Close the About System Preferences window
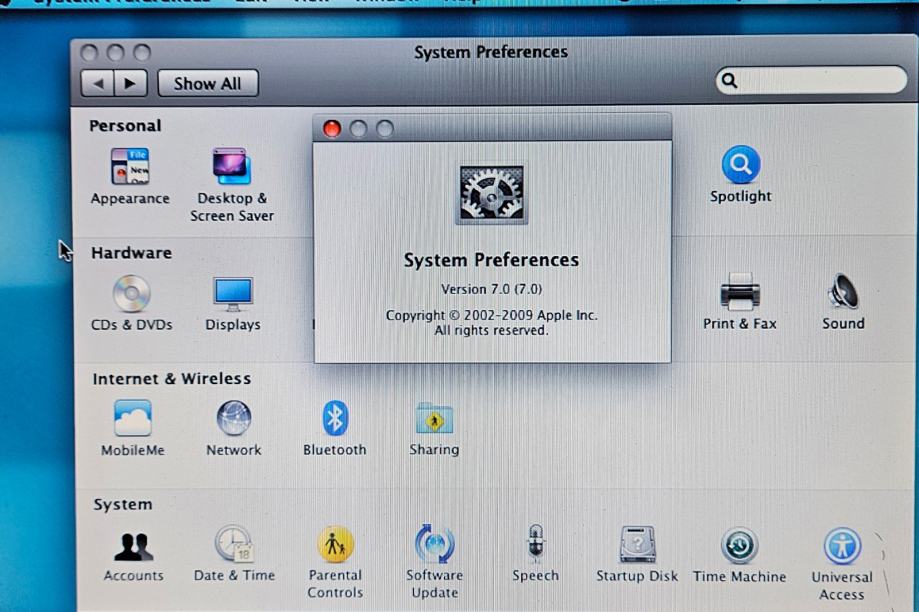 [x=332, y=128]
